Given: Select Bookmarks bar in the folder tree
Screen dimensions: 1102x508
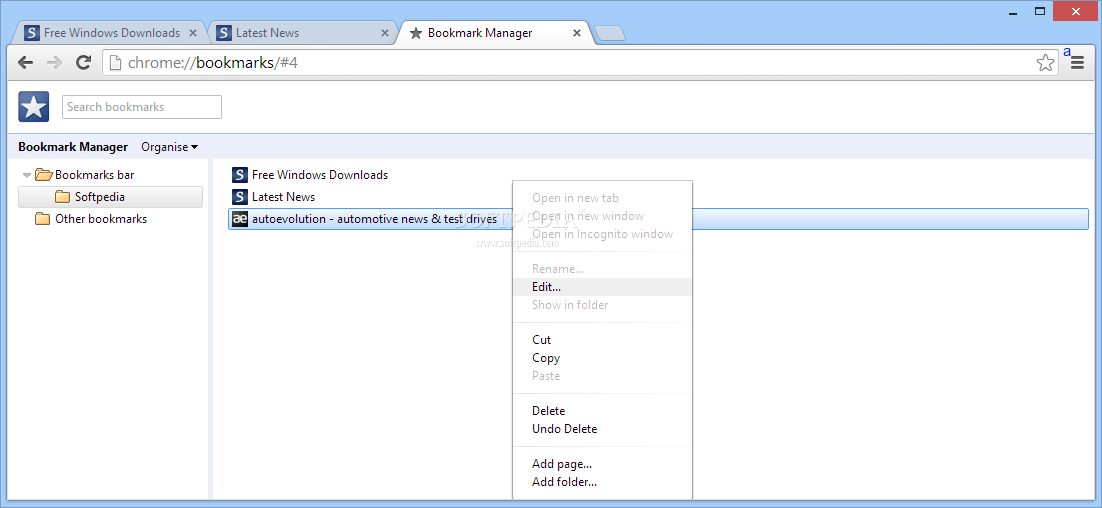Looking at the screenshot, I should point(94,175).
